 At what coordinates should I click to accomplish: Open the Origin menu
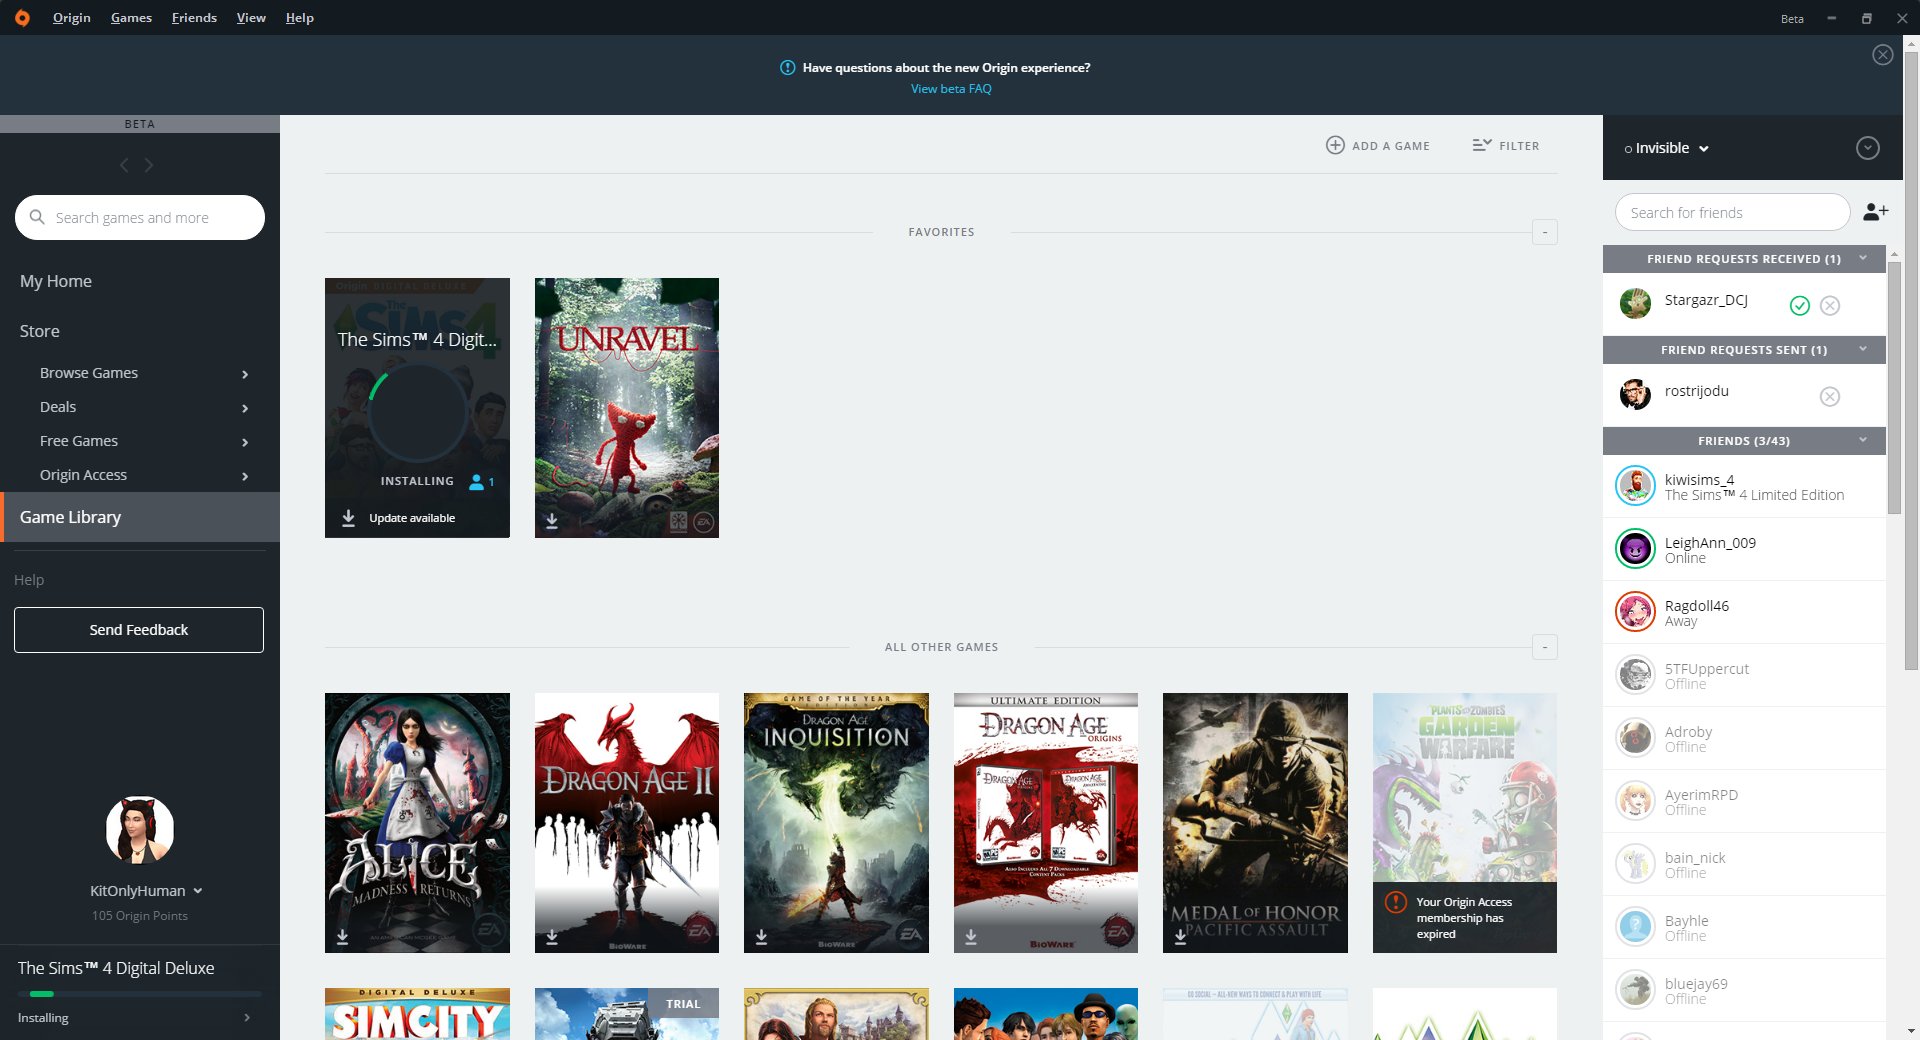click(x=72, y=18)
